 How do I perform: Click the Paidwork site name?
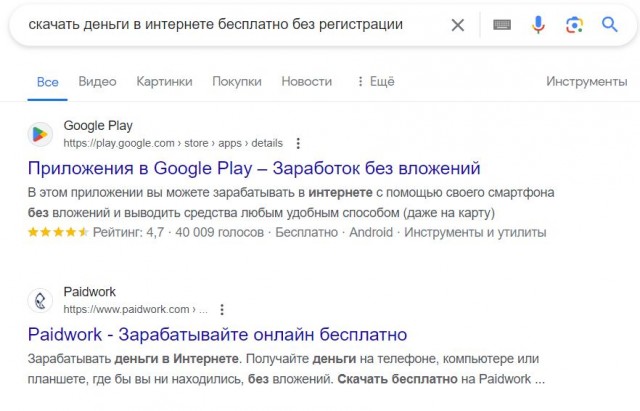click(x=90, y=292)
